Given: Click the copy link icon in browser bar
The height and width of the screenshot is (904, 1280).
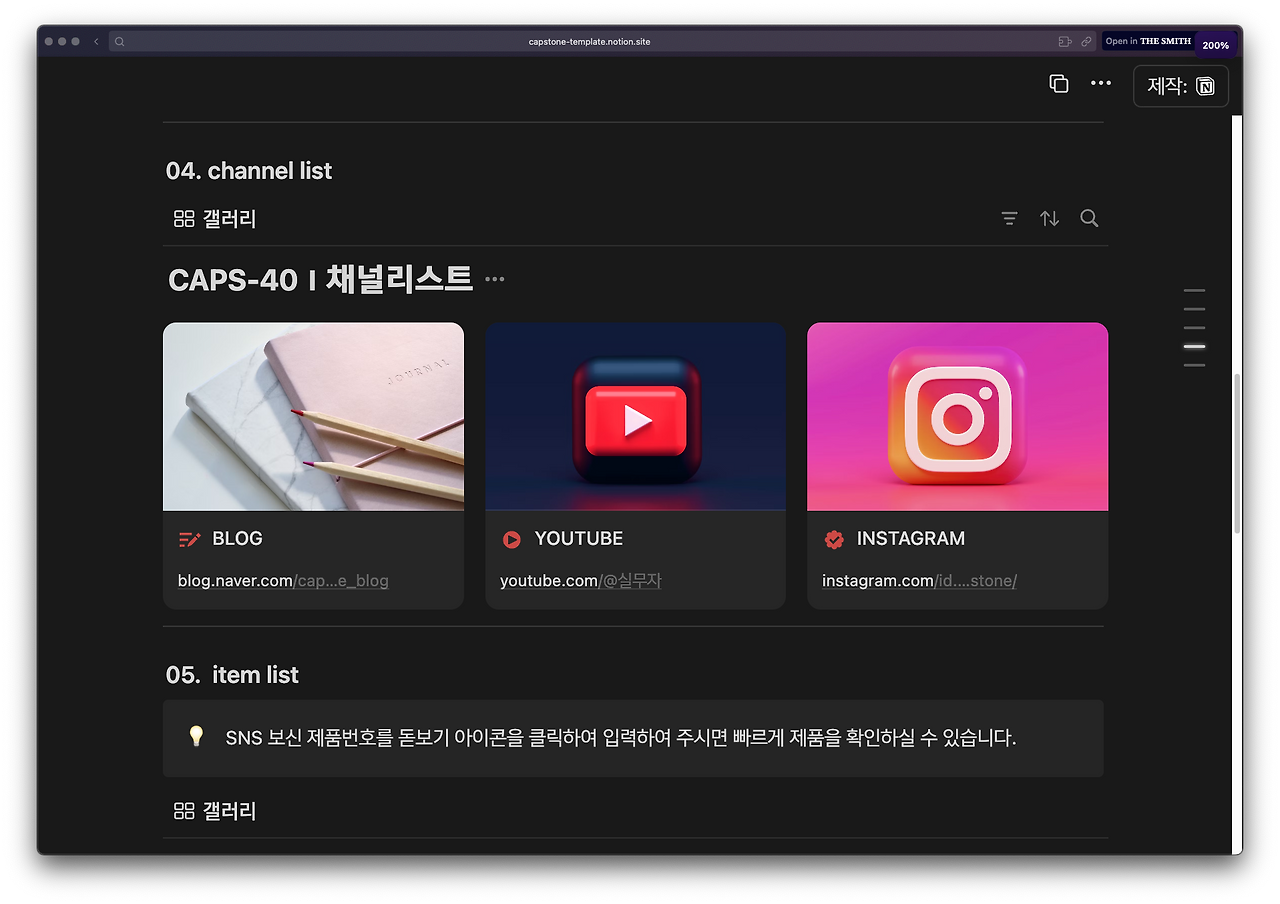Looking at the screenshot, I should (1086, 42).
